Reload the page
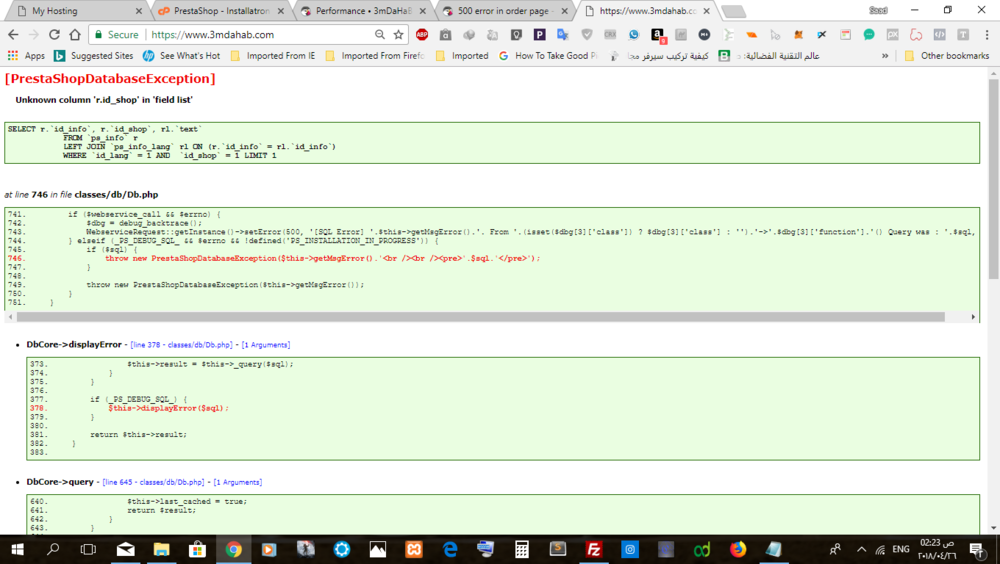Viewport: 1000px width, 564px height. click(x=54, y=34)
